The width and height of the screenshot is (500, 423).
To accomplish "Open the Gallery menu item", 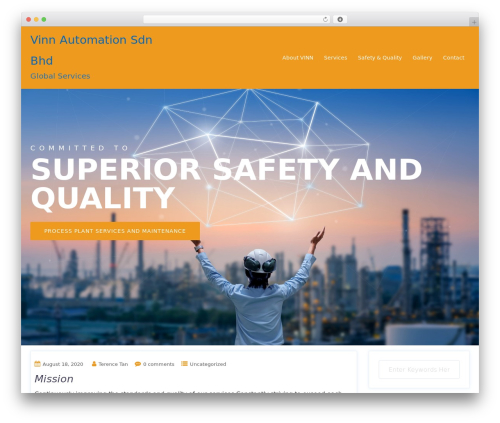I will [422, 58].
